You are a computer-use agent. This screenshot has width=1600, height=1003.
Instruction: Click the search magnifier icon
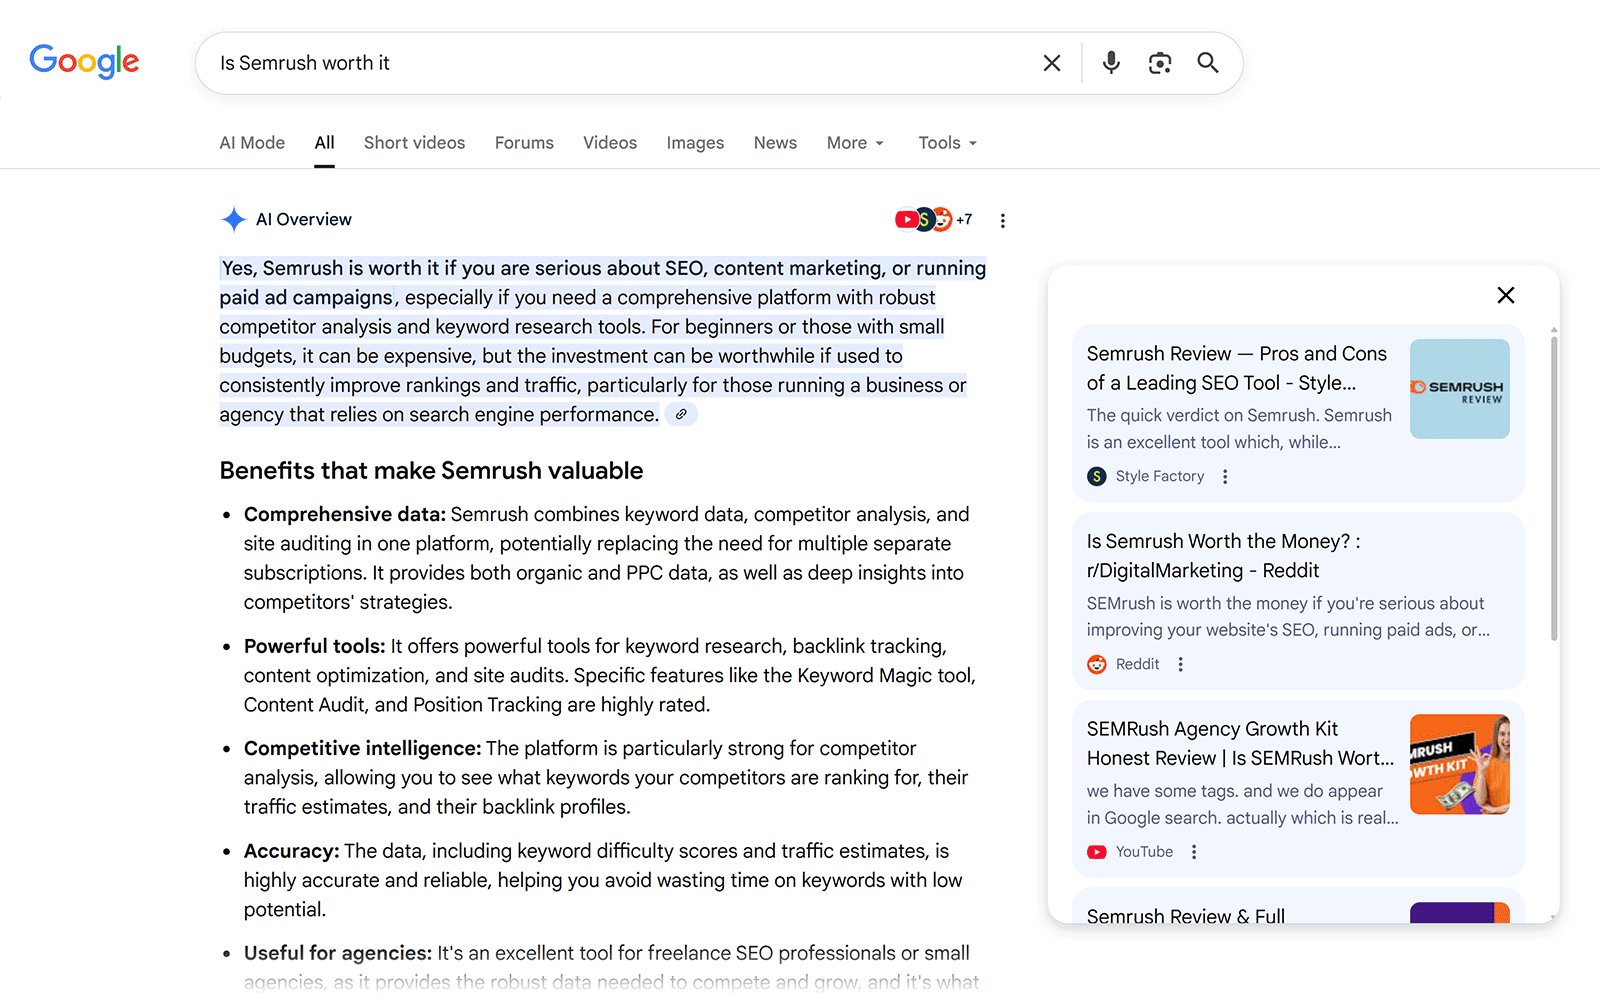coord(1207,62)
